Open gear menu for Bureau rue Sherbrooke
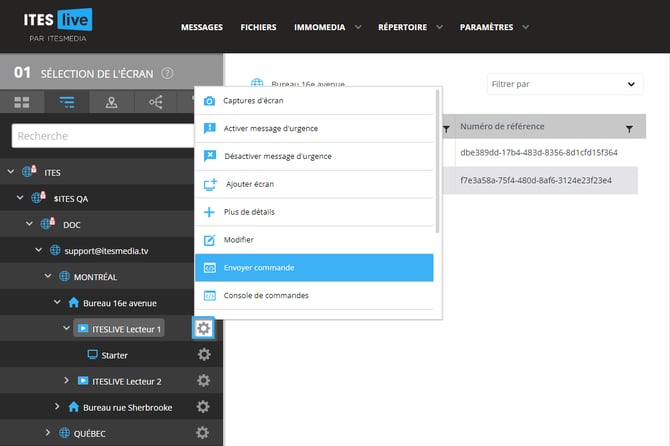 204,407
